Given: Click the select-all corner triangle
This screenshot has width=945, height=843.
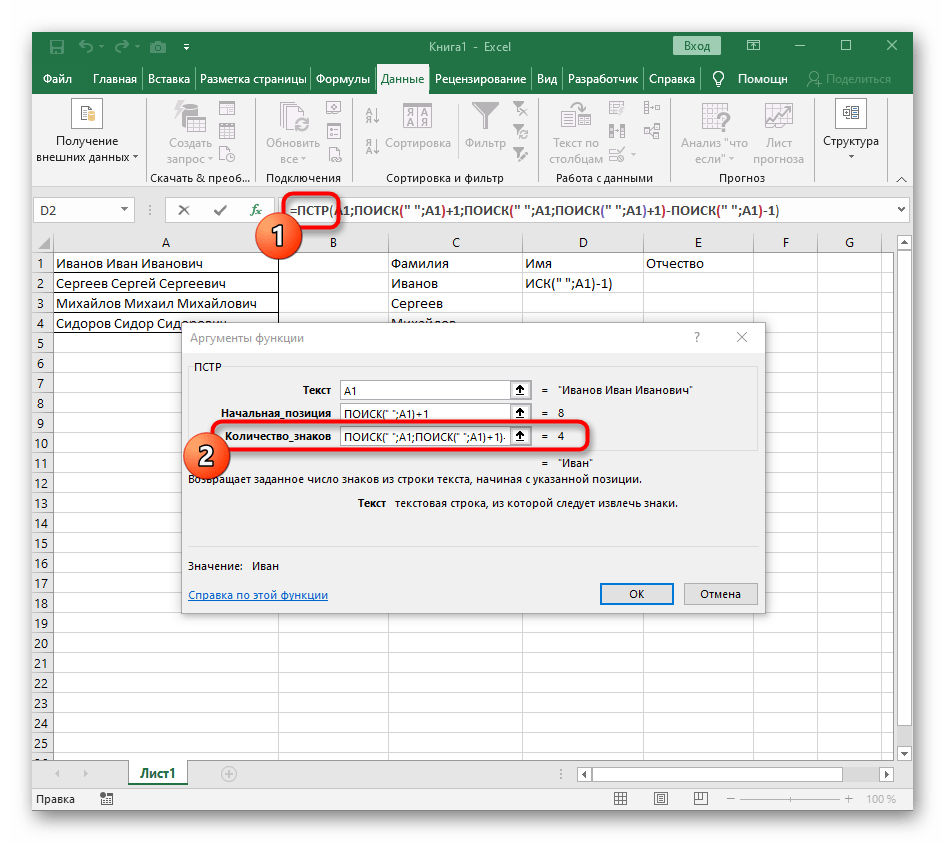Looking at the screenshot, I should pos(43,243).
